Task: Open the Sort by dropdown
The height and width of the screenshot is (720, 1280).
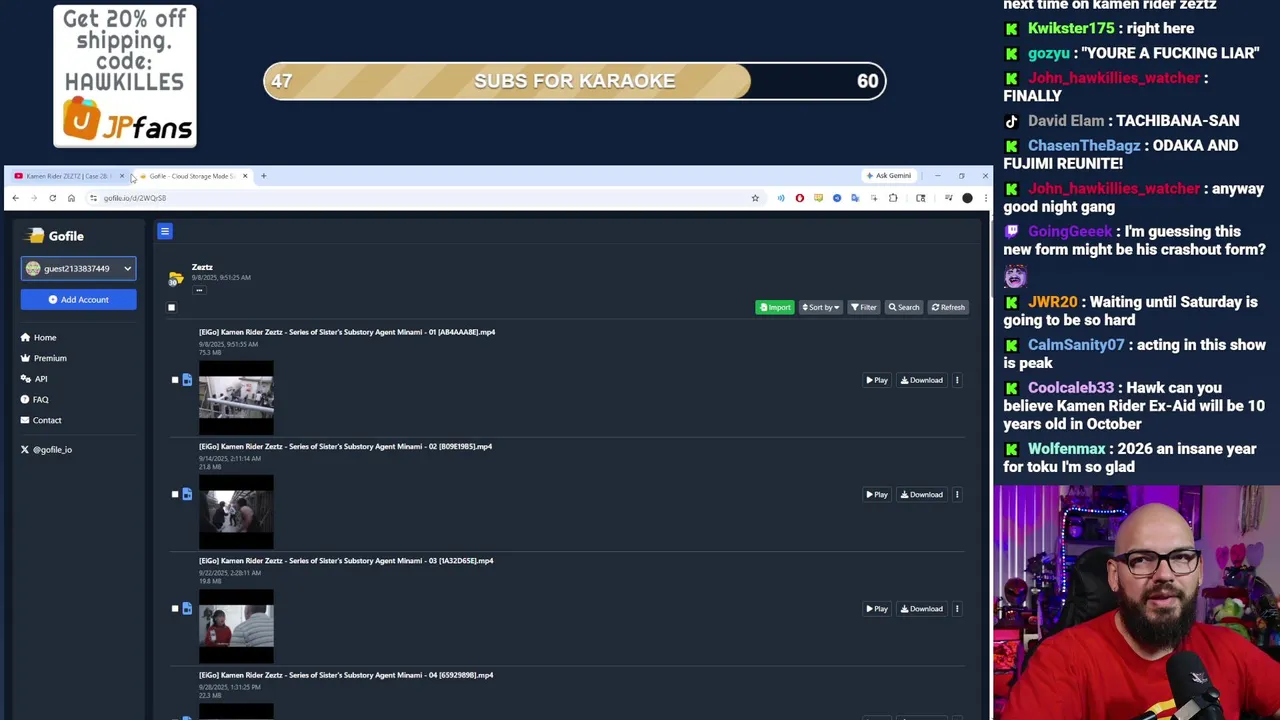Action: tap(820, 307)
